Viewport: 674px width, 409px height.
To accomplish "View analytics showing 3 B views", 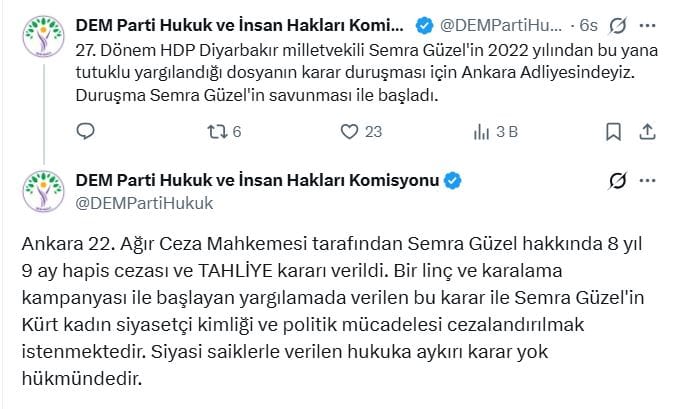I will (482, 131).
